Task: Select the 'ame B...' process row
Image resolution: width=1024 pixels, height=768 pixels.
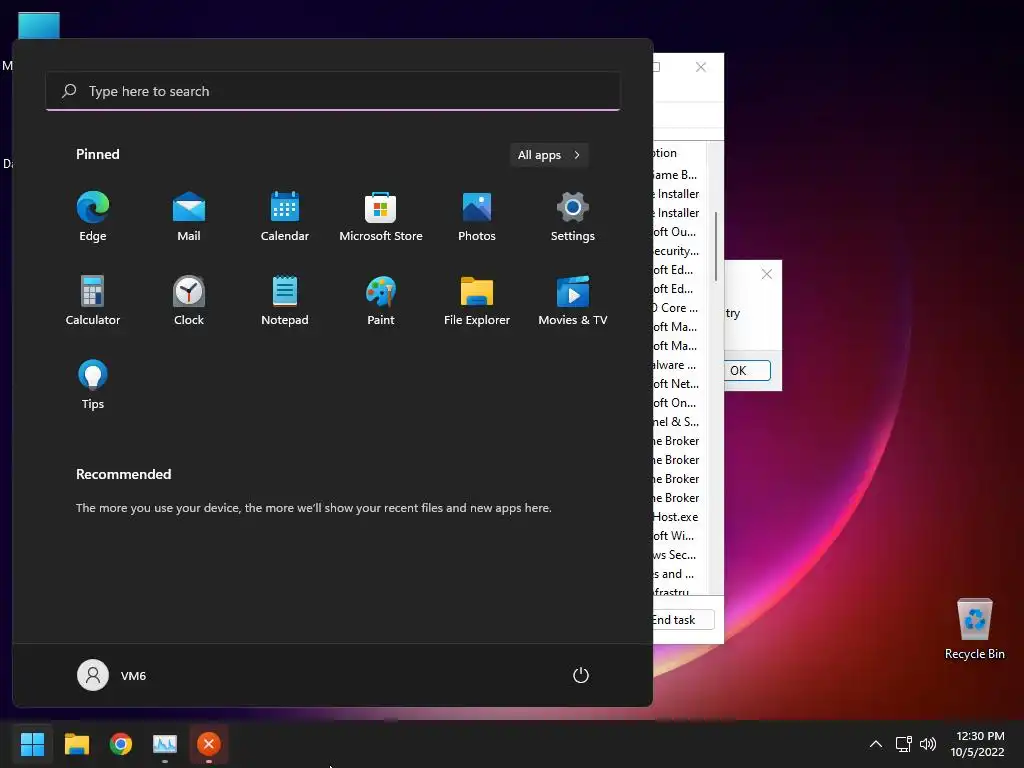Action: [679, 174]
